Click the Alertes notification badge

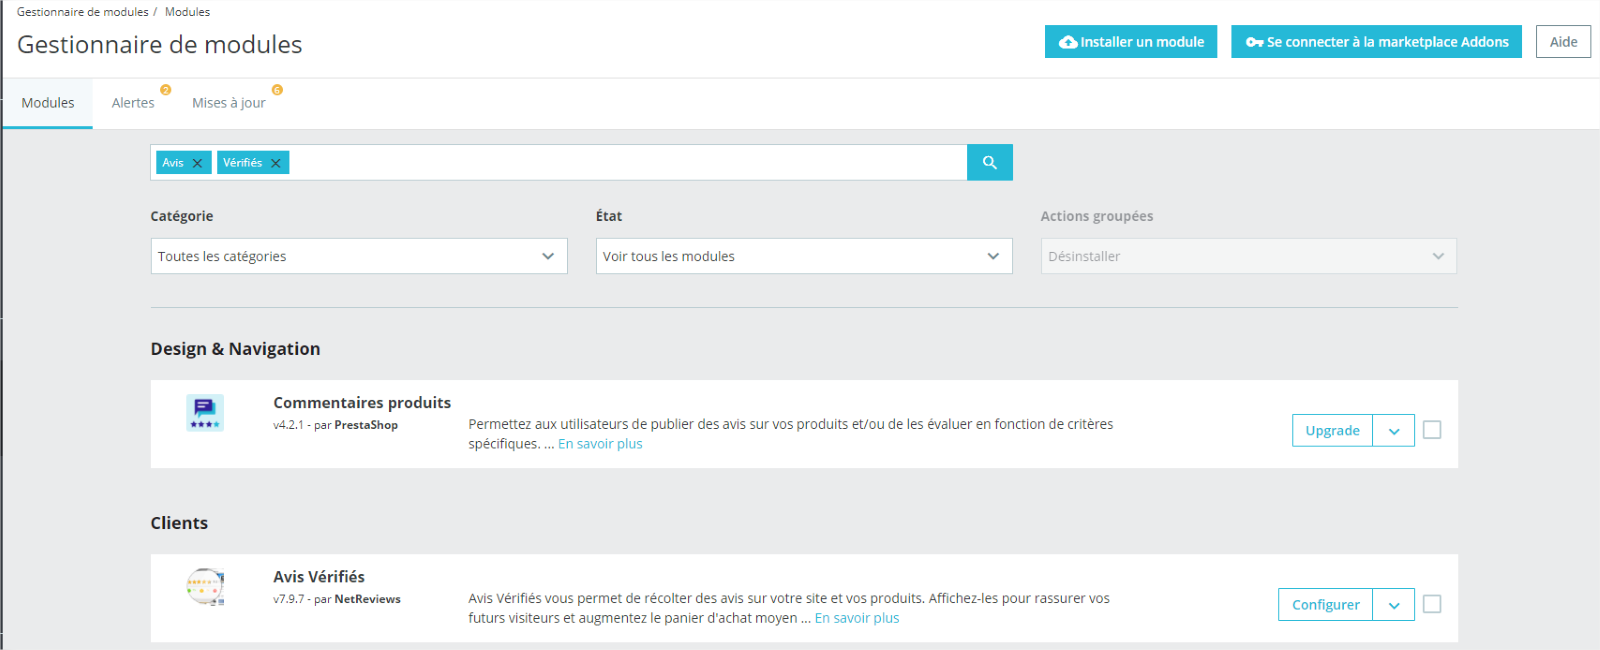(166, 90)
